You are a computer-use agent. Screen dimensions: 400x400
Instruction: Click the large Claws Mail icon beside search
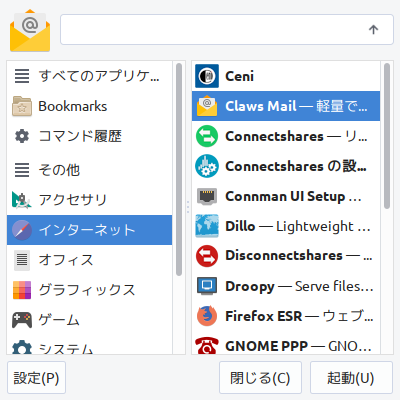click(x=30, y=30)
